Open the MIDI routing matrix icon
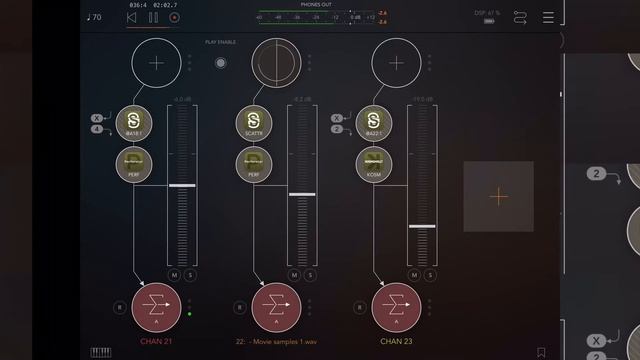Viewport: 640px width, 360px height. pos(520,18)
